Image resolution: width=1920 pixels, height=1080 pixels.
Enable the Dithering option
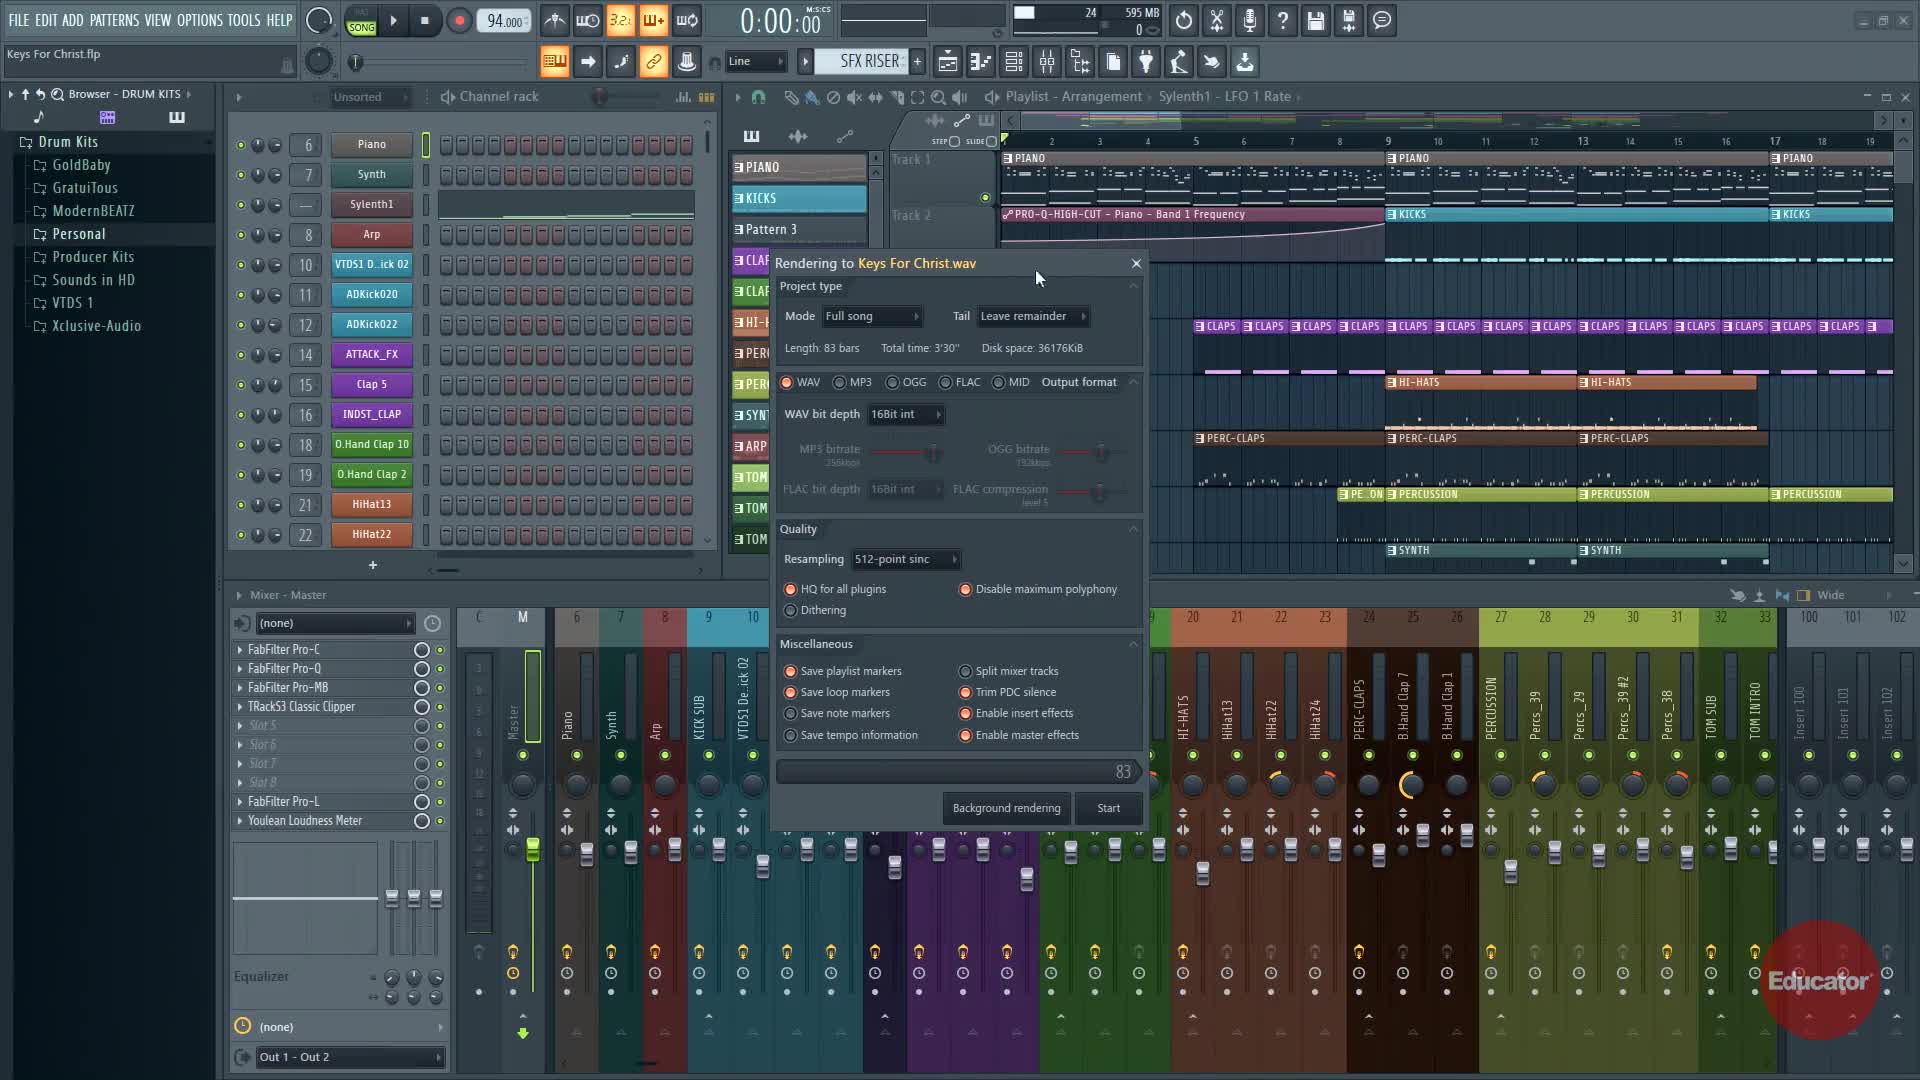coord(791,610)
